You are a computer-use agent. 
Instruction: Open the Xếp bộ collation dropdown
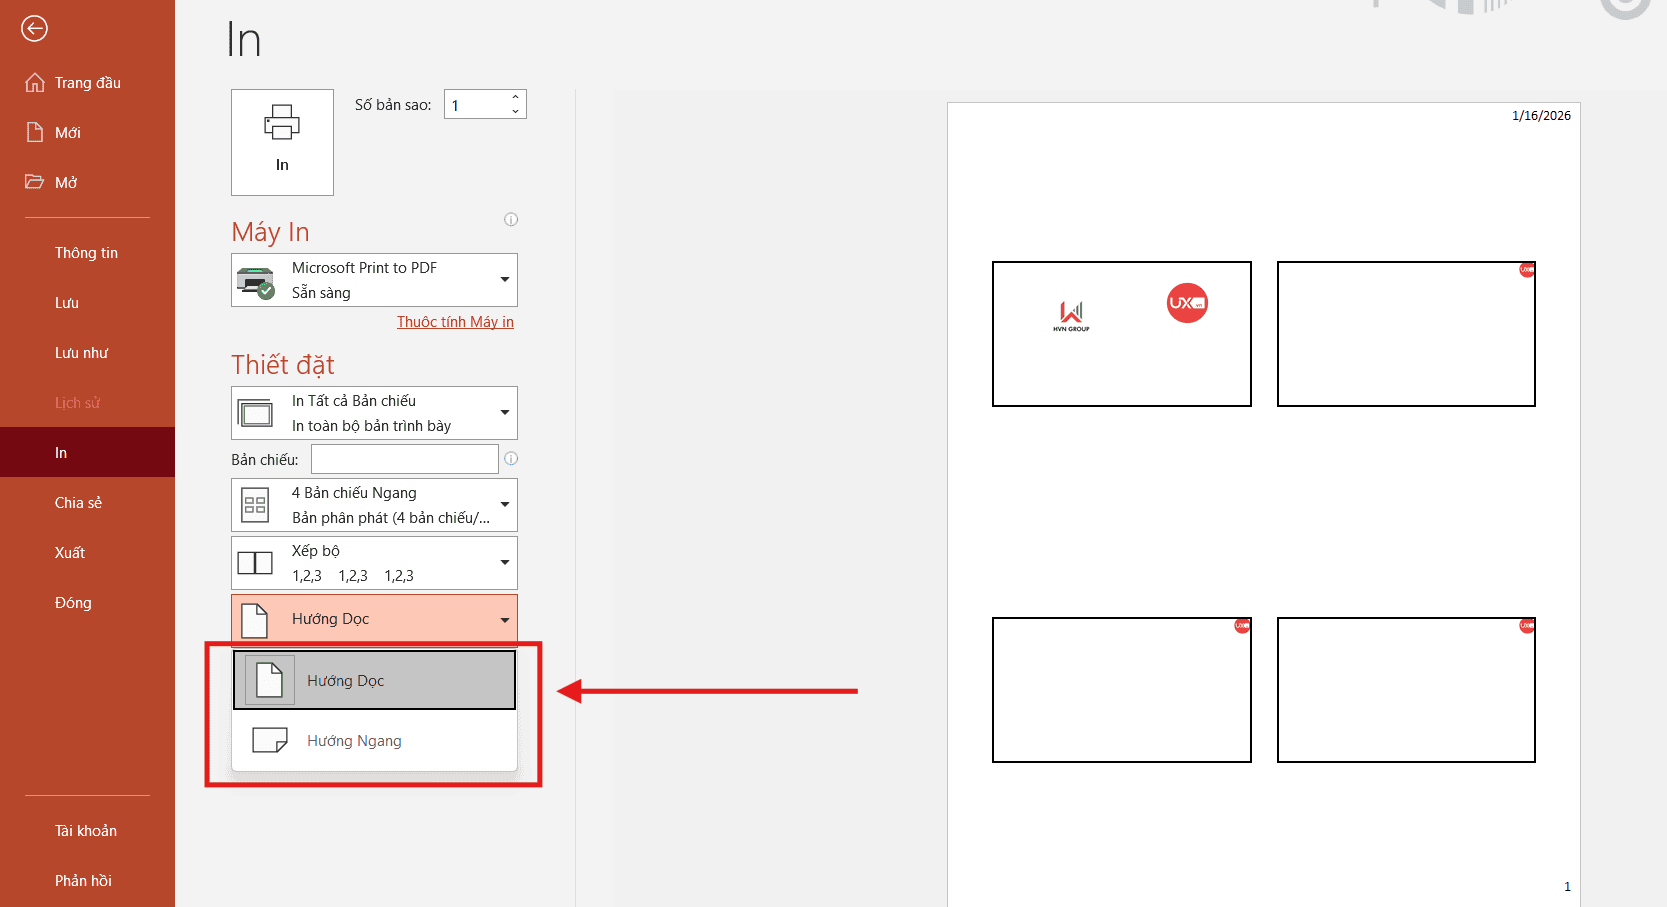click(374, 563)
